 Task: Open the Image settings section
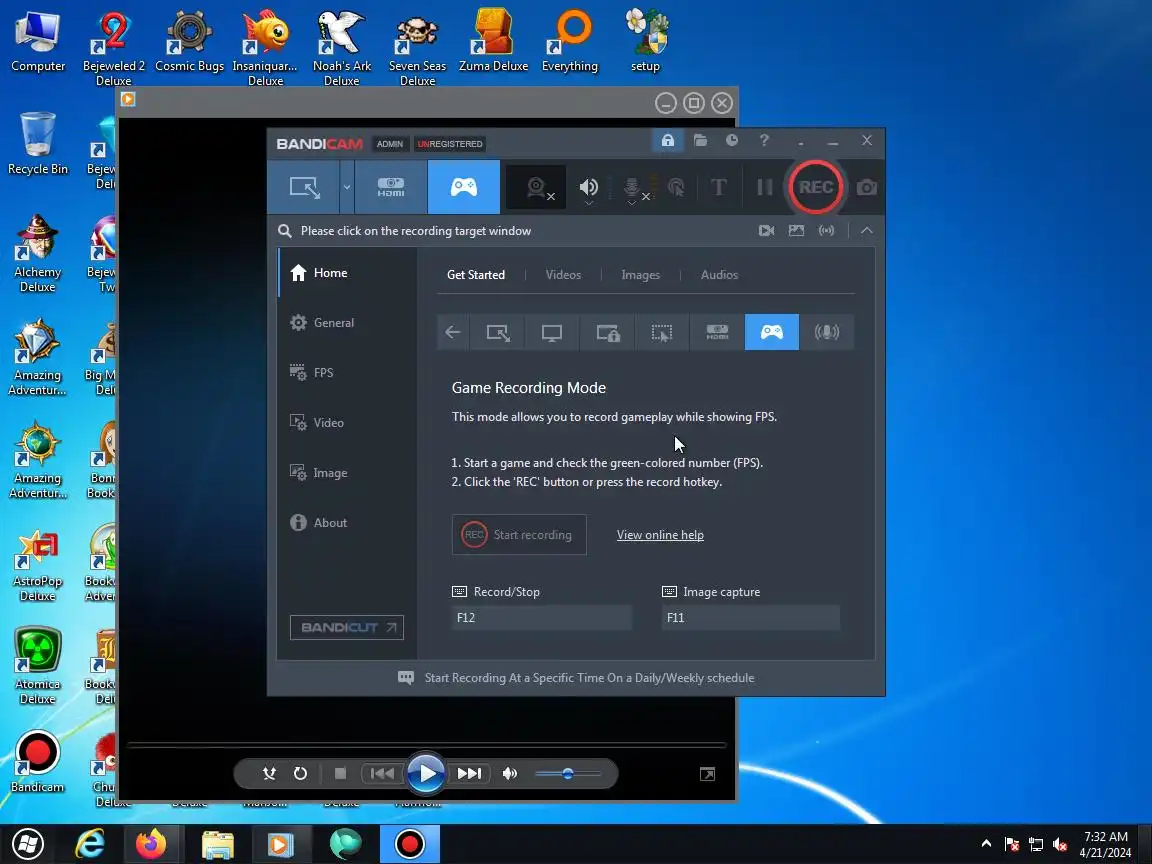click(348, 472)
